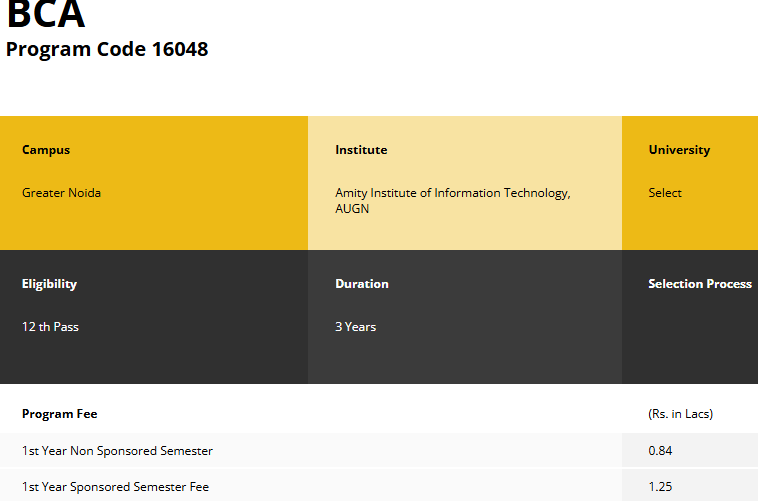Image resolution: width=758 pixels, height=501 pixels.
Task: Open Amity Institute of Information Technology text
Action: [x=452, y=193]
